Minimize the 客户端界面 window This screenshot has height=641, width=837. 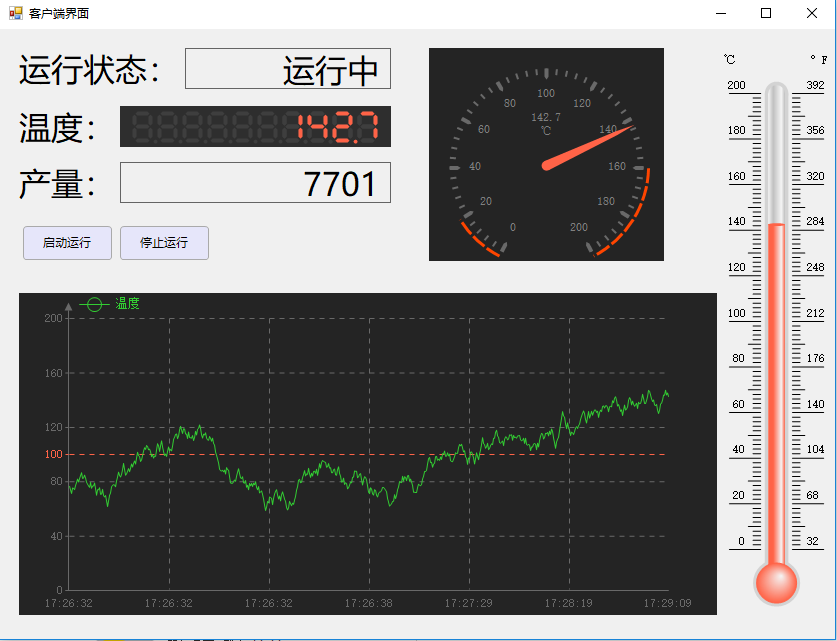(x=721, y=13)
